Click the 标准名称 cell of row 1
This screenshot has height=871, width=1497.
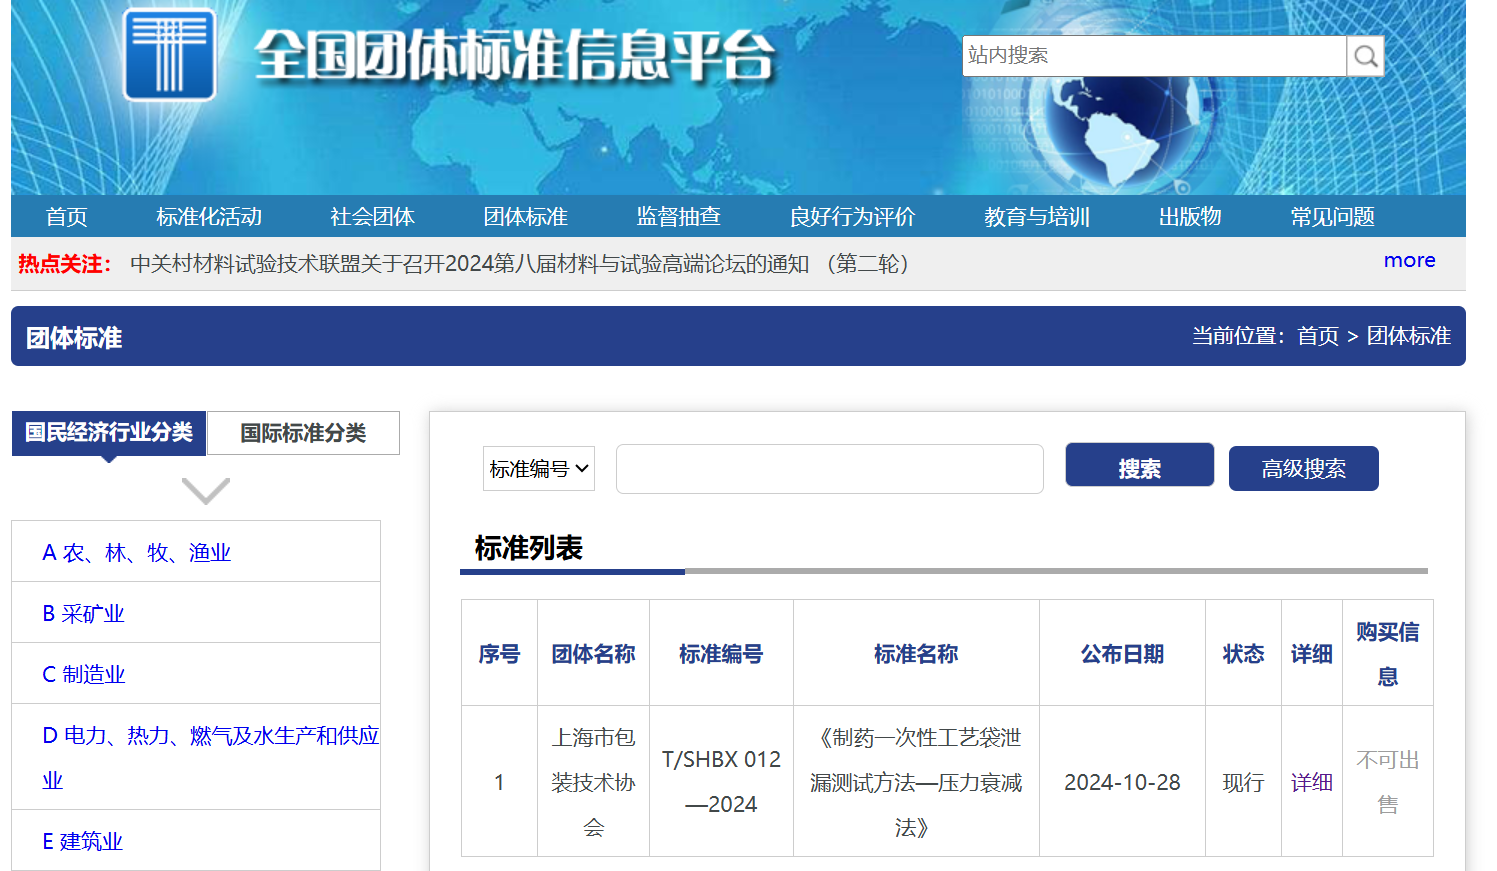tap(916, 782)
